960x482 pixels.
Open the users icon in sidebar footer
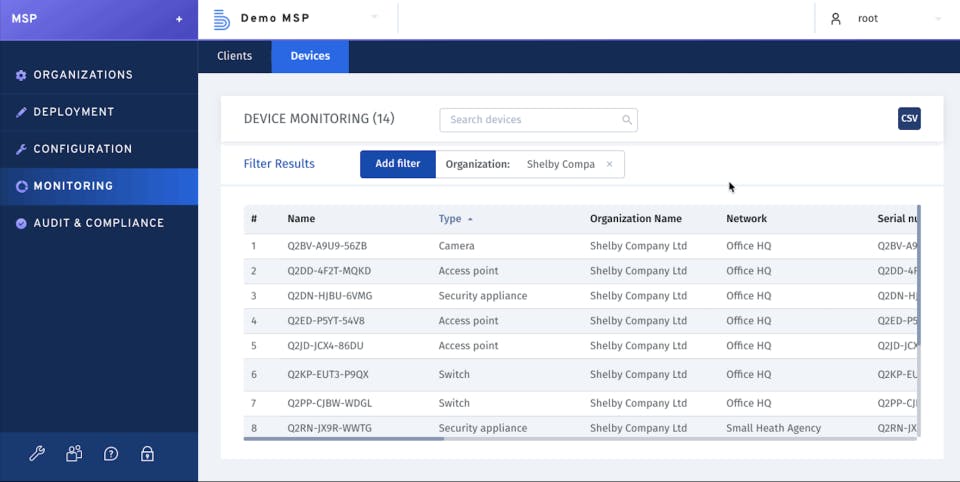(x=74, y=453)
